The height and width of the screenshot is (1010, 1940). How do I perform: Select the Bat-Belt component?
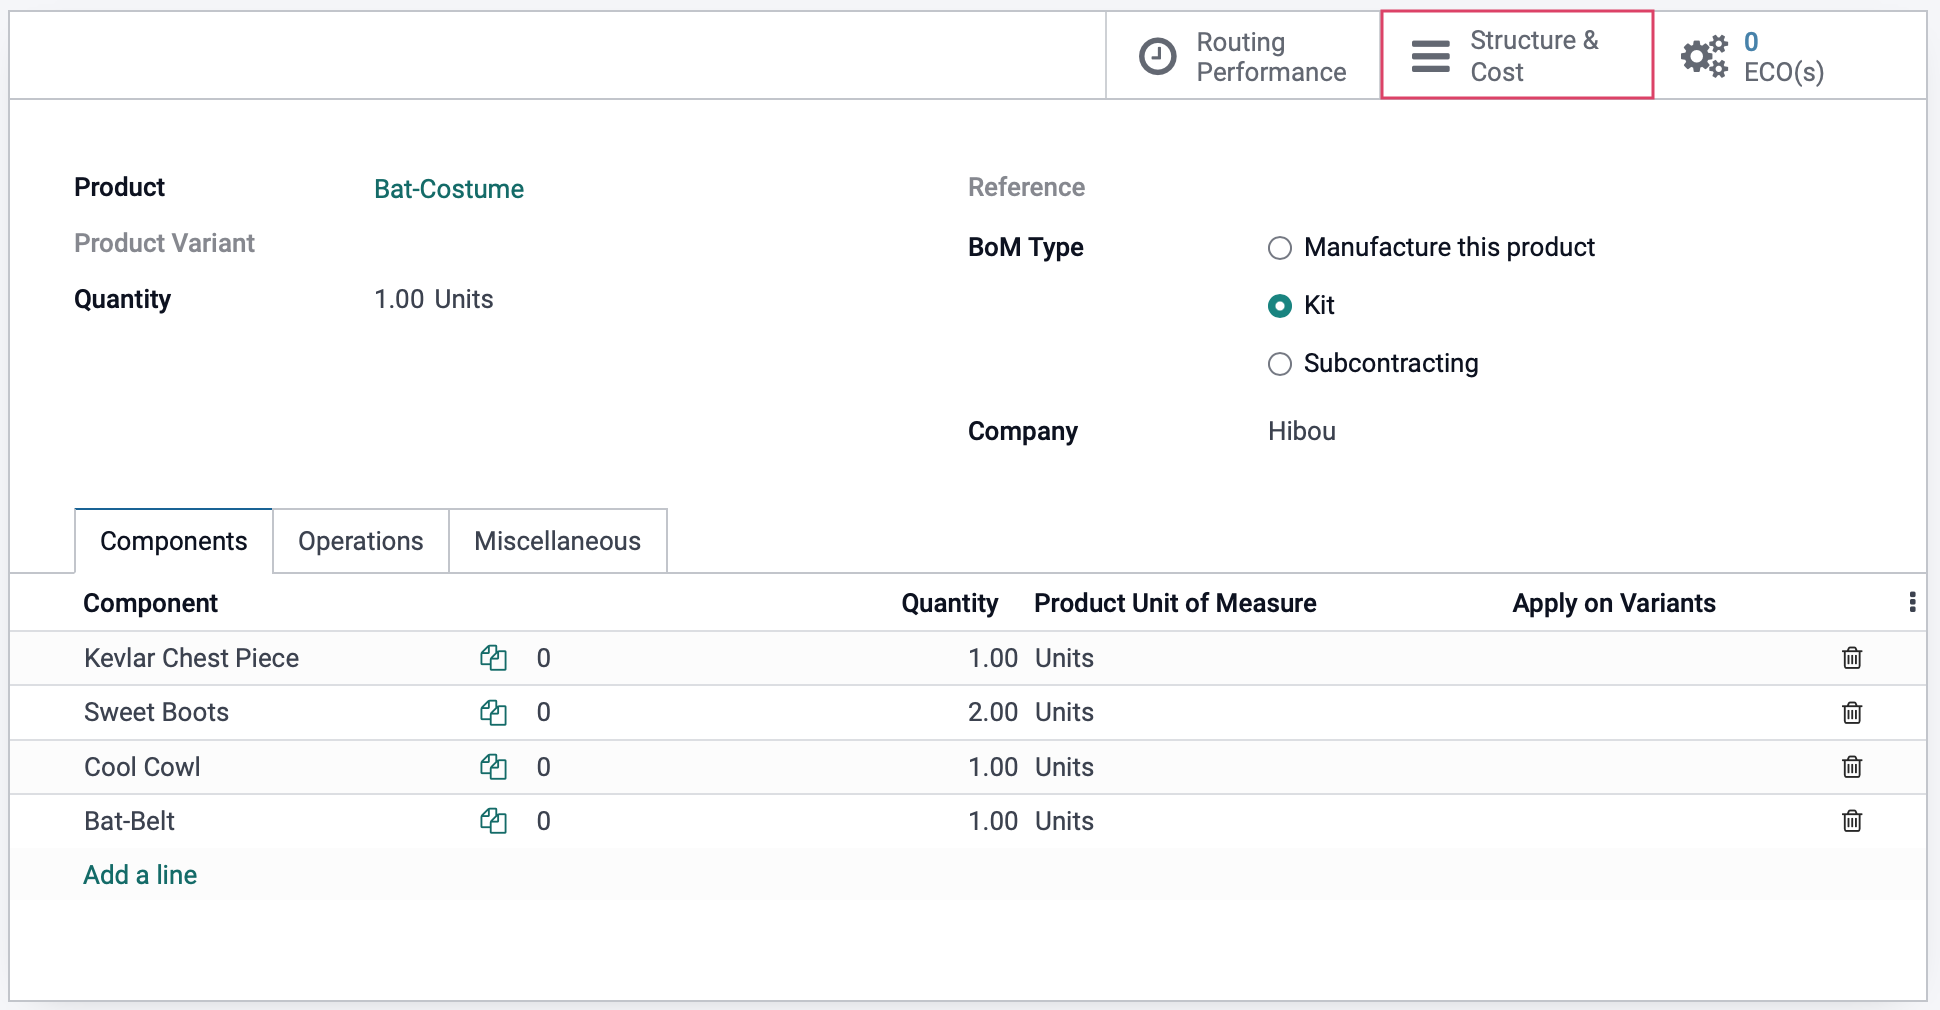(129, 821)
